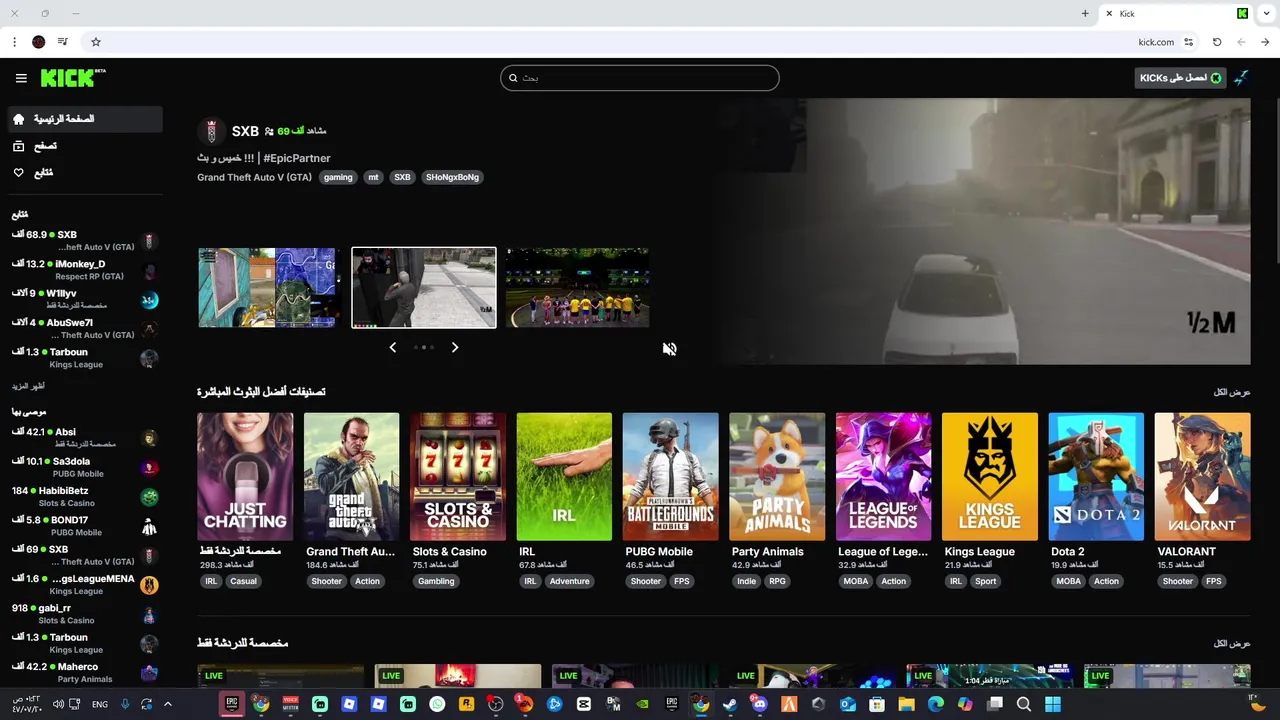Open the Slots & Casino category card
The height and width of the screenshot is (720, 1280).
pos(458,477)
